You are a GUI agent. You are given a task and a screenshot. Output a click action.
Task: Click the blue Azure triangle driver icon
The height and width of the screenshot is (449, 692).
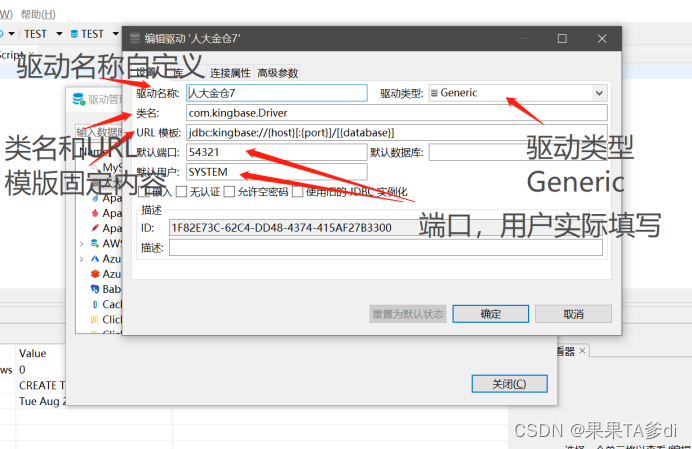click(x=94, y=259)
